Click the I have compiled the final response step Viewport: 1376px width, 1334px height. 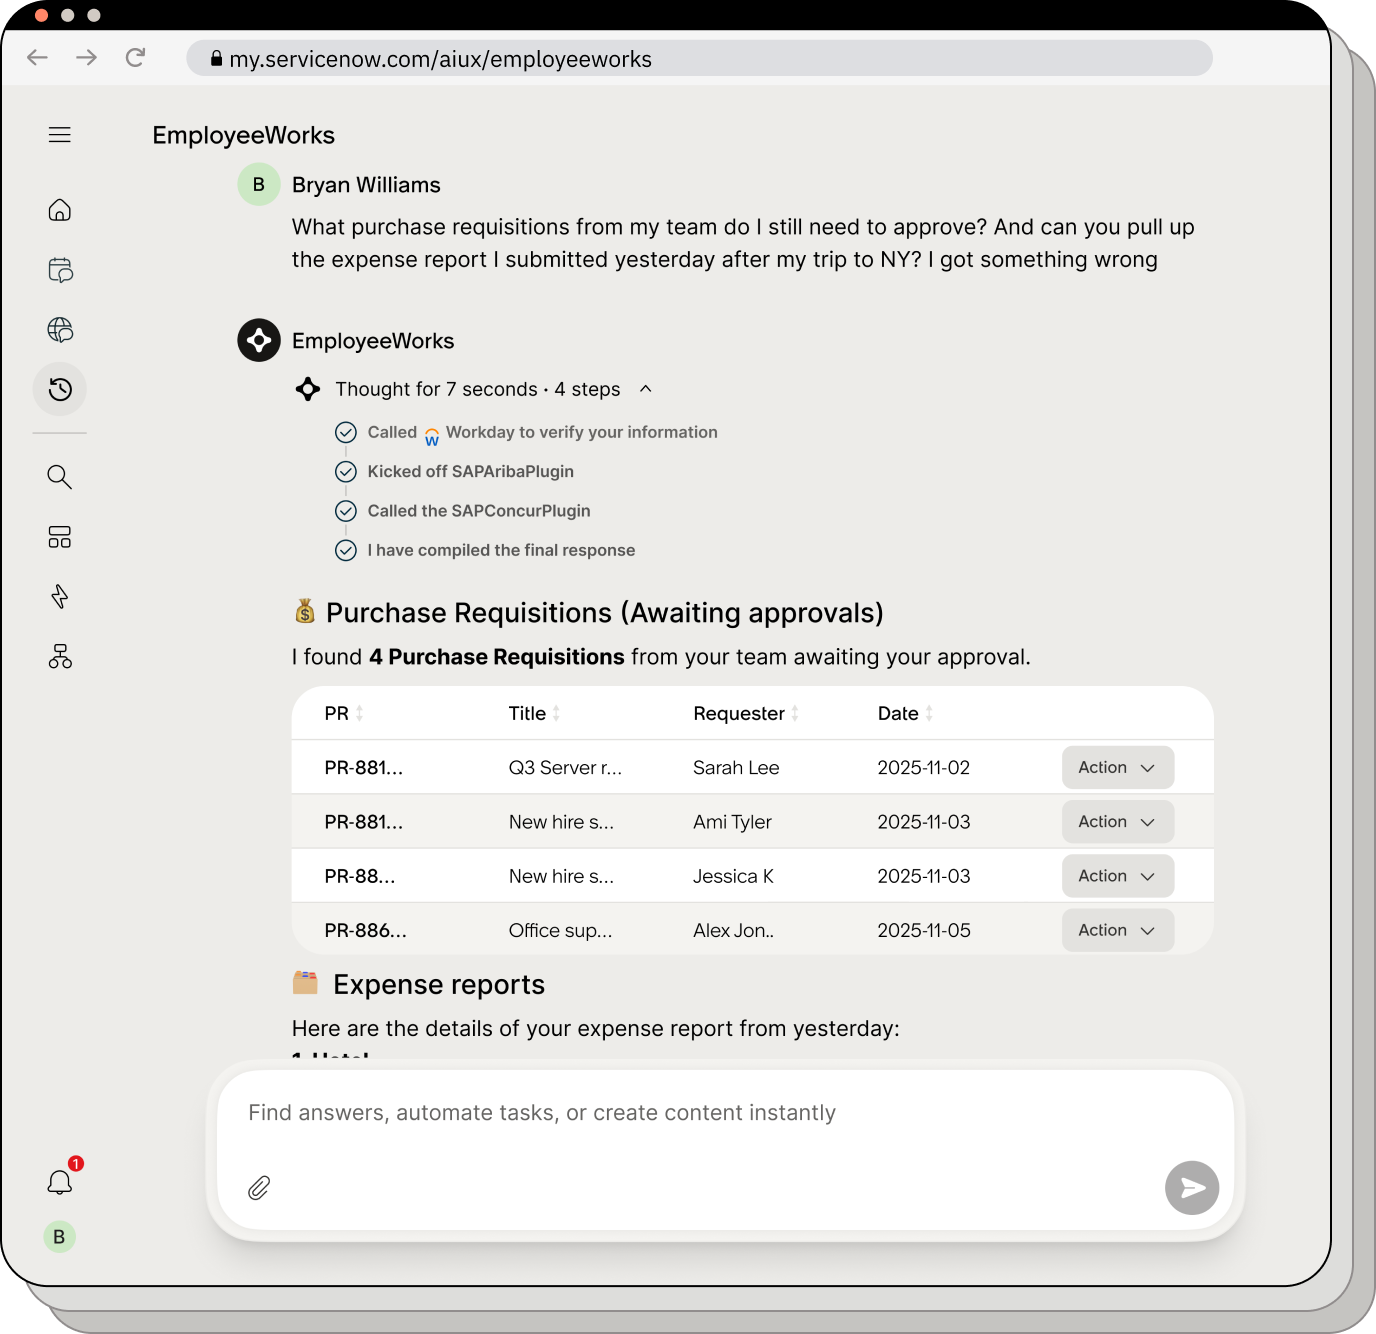coord(501,550)
